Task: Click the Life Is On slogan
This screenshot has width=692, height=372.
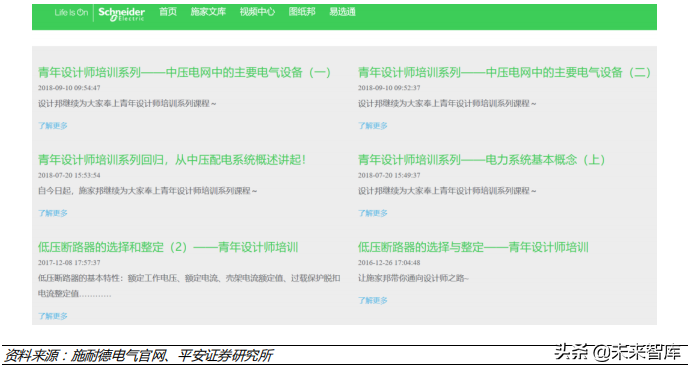Action: (71, 12)
